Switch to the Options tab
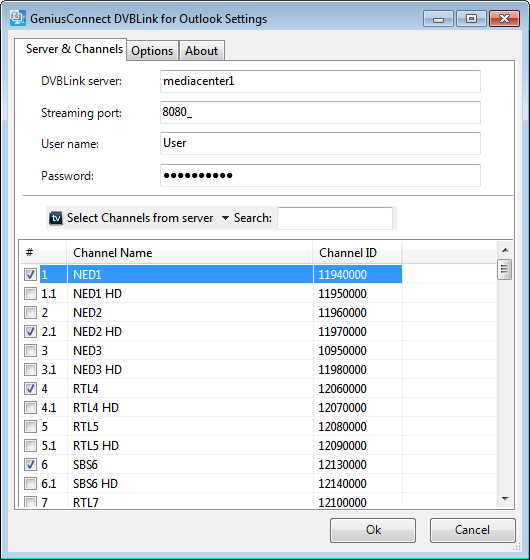 152,51
